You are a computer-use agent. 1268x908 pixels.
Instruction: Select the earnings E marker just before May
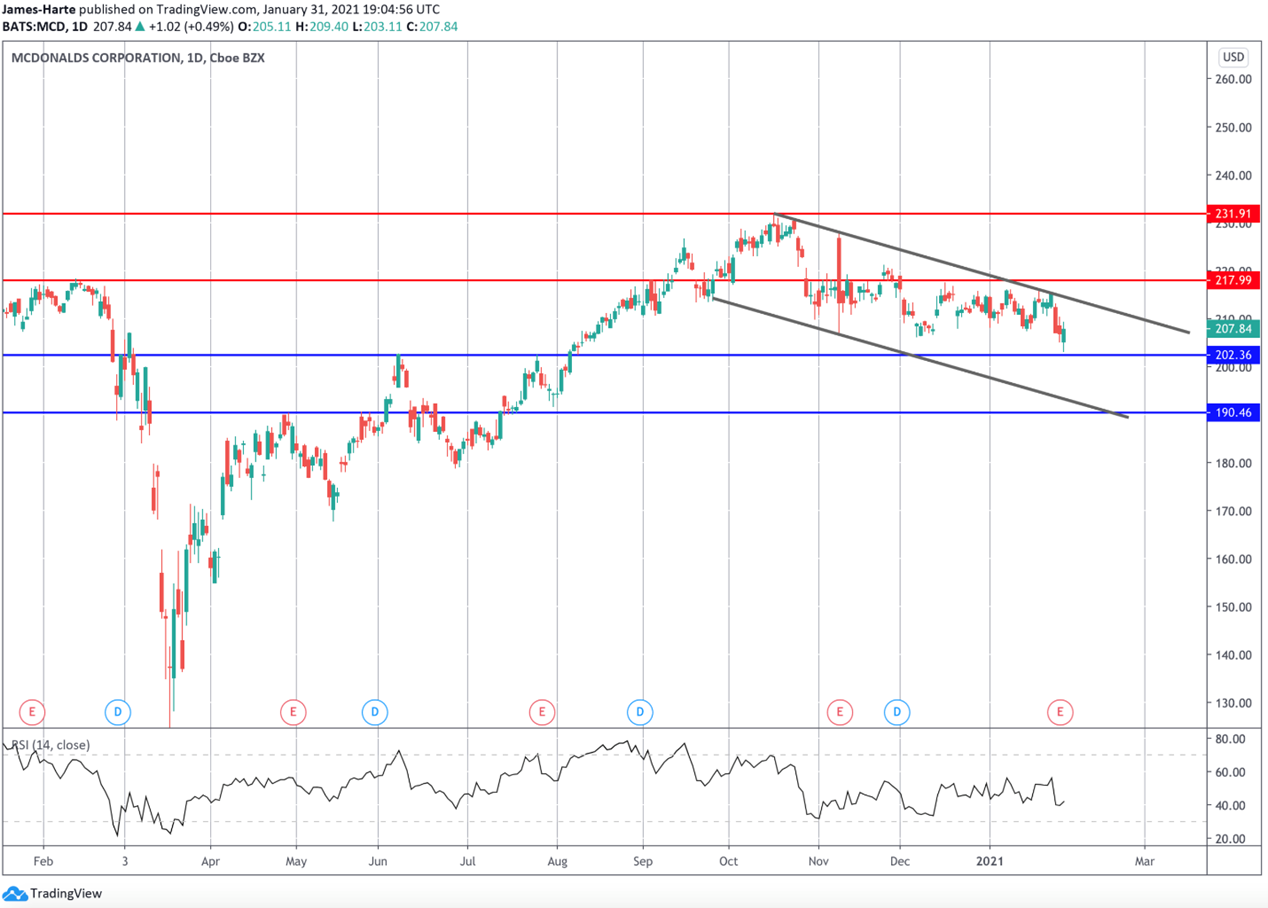point(293,712)
